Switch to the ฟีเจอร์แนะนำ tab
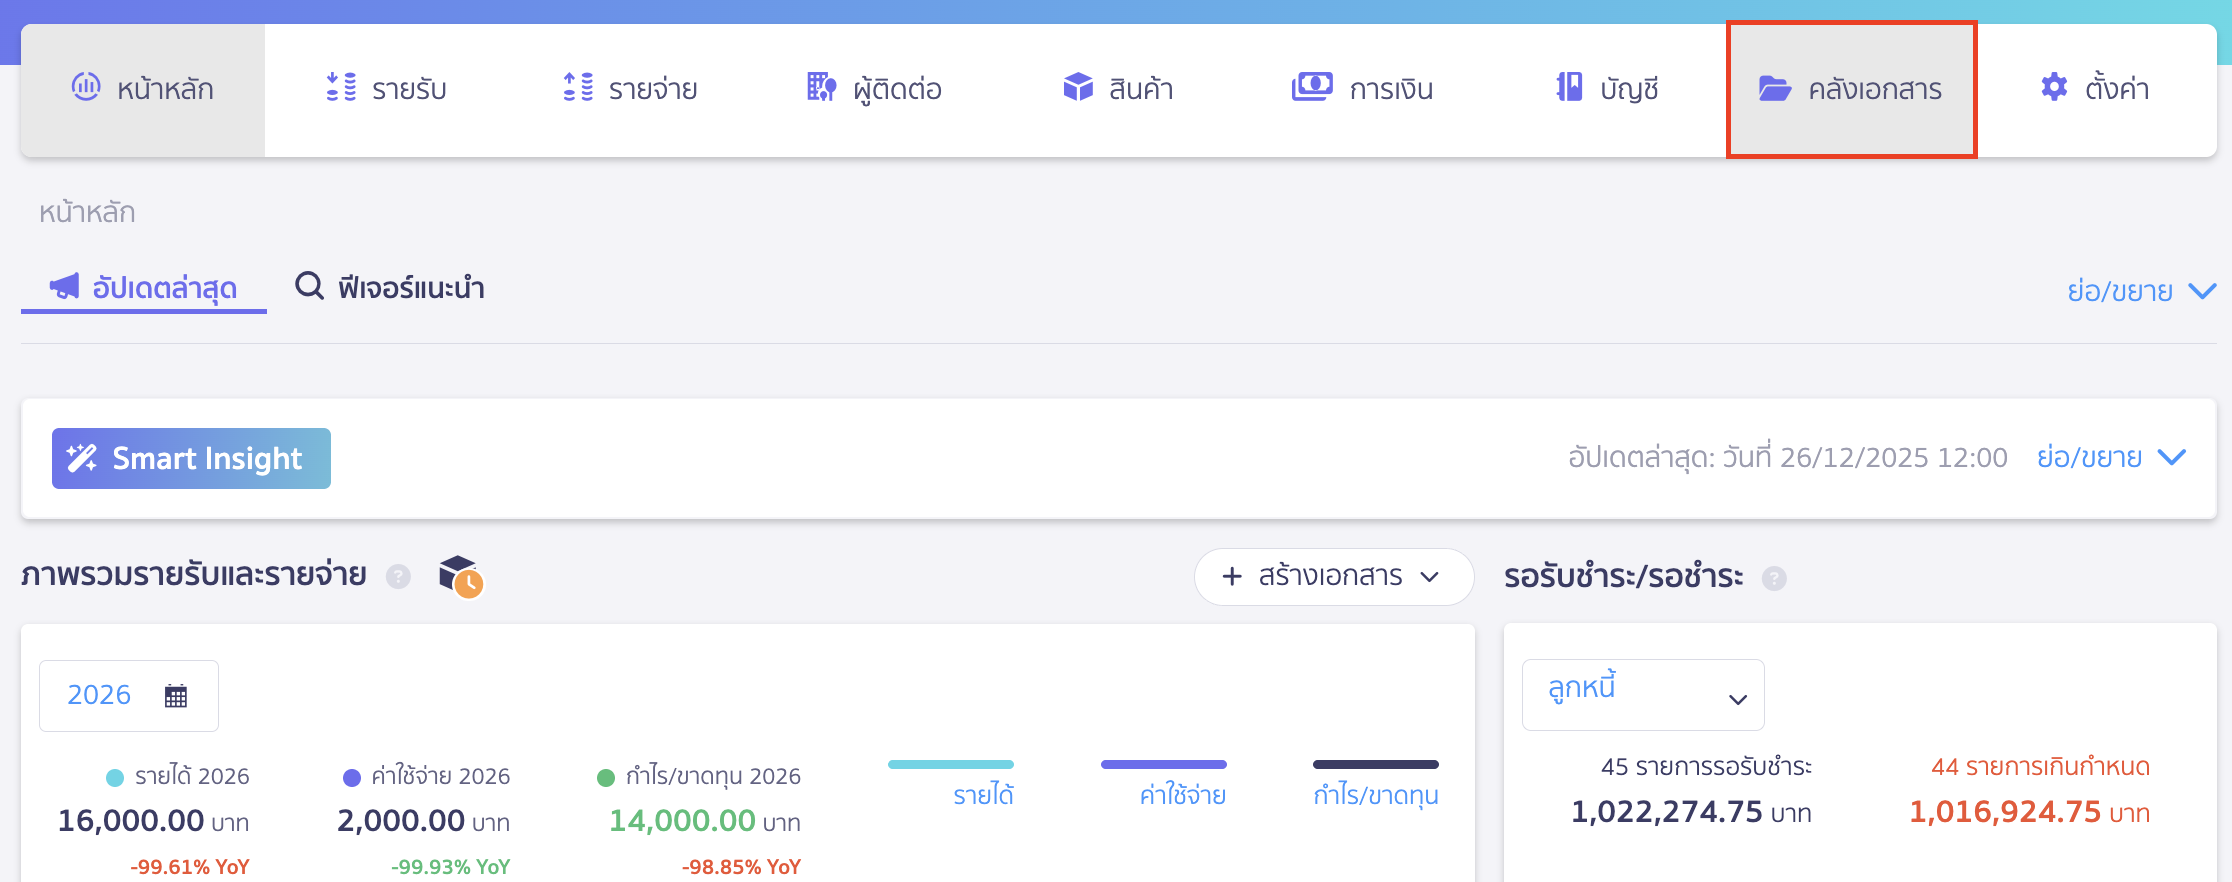Image resolution: width=2232 pixels, height=882 pixels. click(391, 288)
